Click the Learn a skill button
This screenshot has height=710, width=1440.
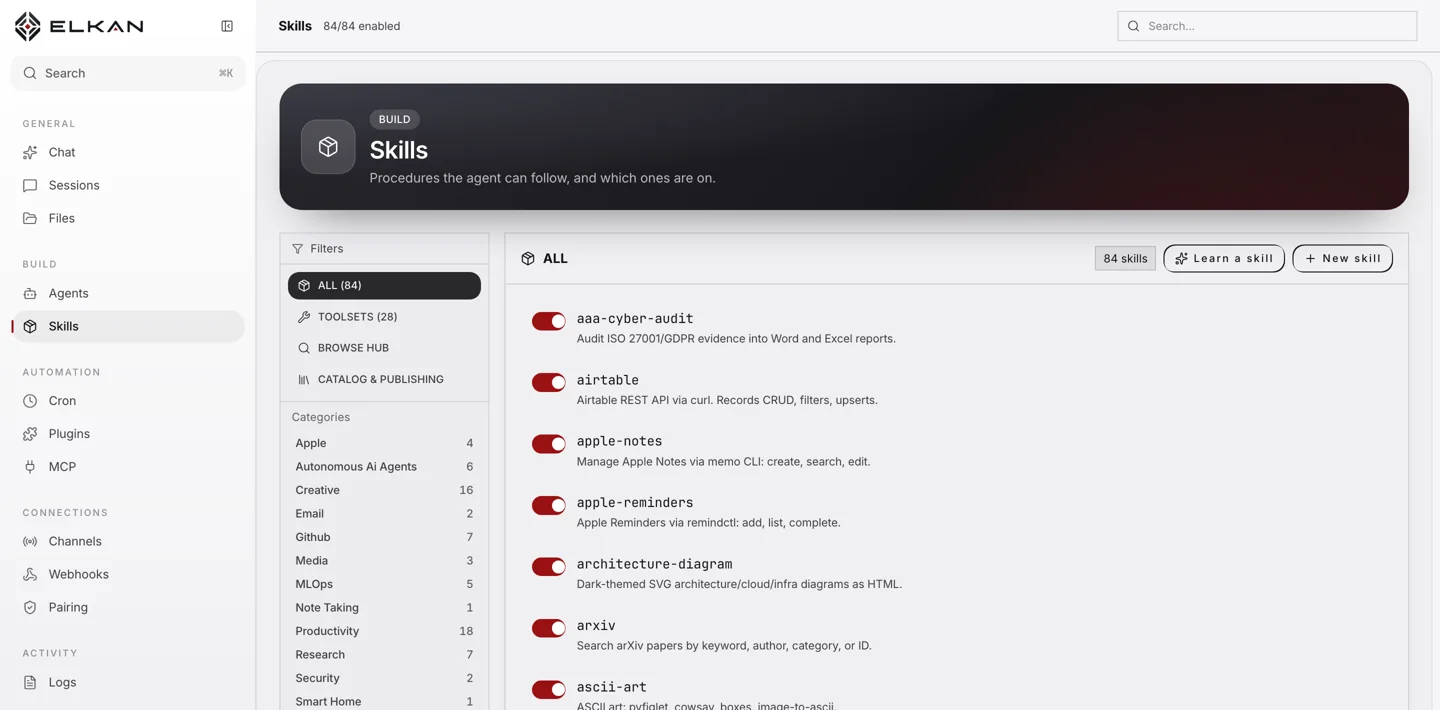pyautogui.click(x=1224, y=258)
